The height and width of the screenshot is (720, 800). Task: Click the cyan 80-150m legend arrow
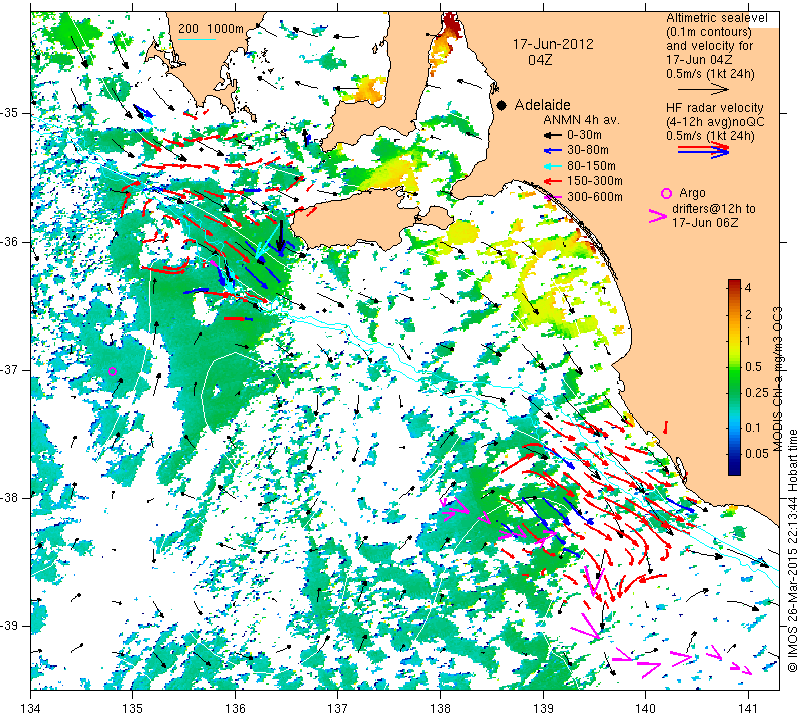pyautogui.click(x=552, y=166)
